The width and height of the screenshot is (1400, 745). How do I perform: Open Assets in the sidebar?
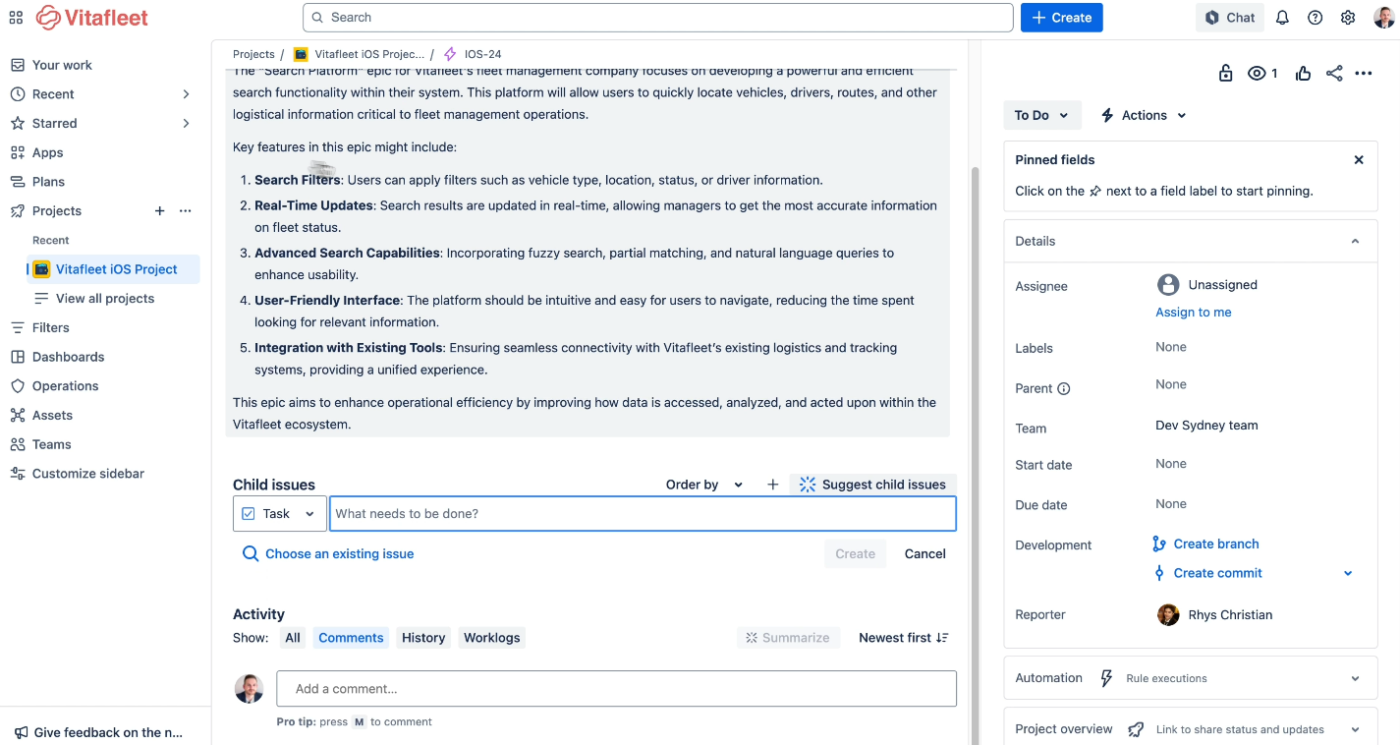(52, 415)
